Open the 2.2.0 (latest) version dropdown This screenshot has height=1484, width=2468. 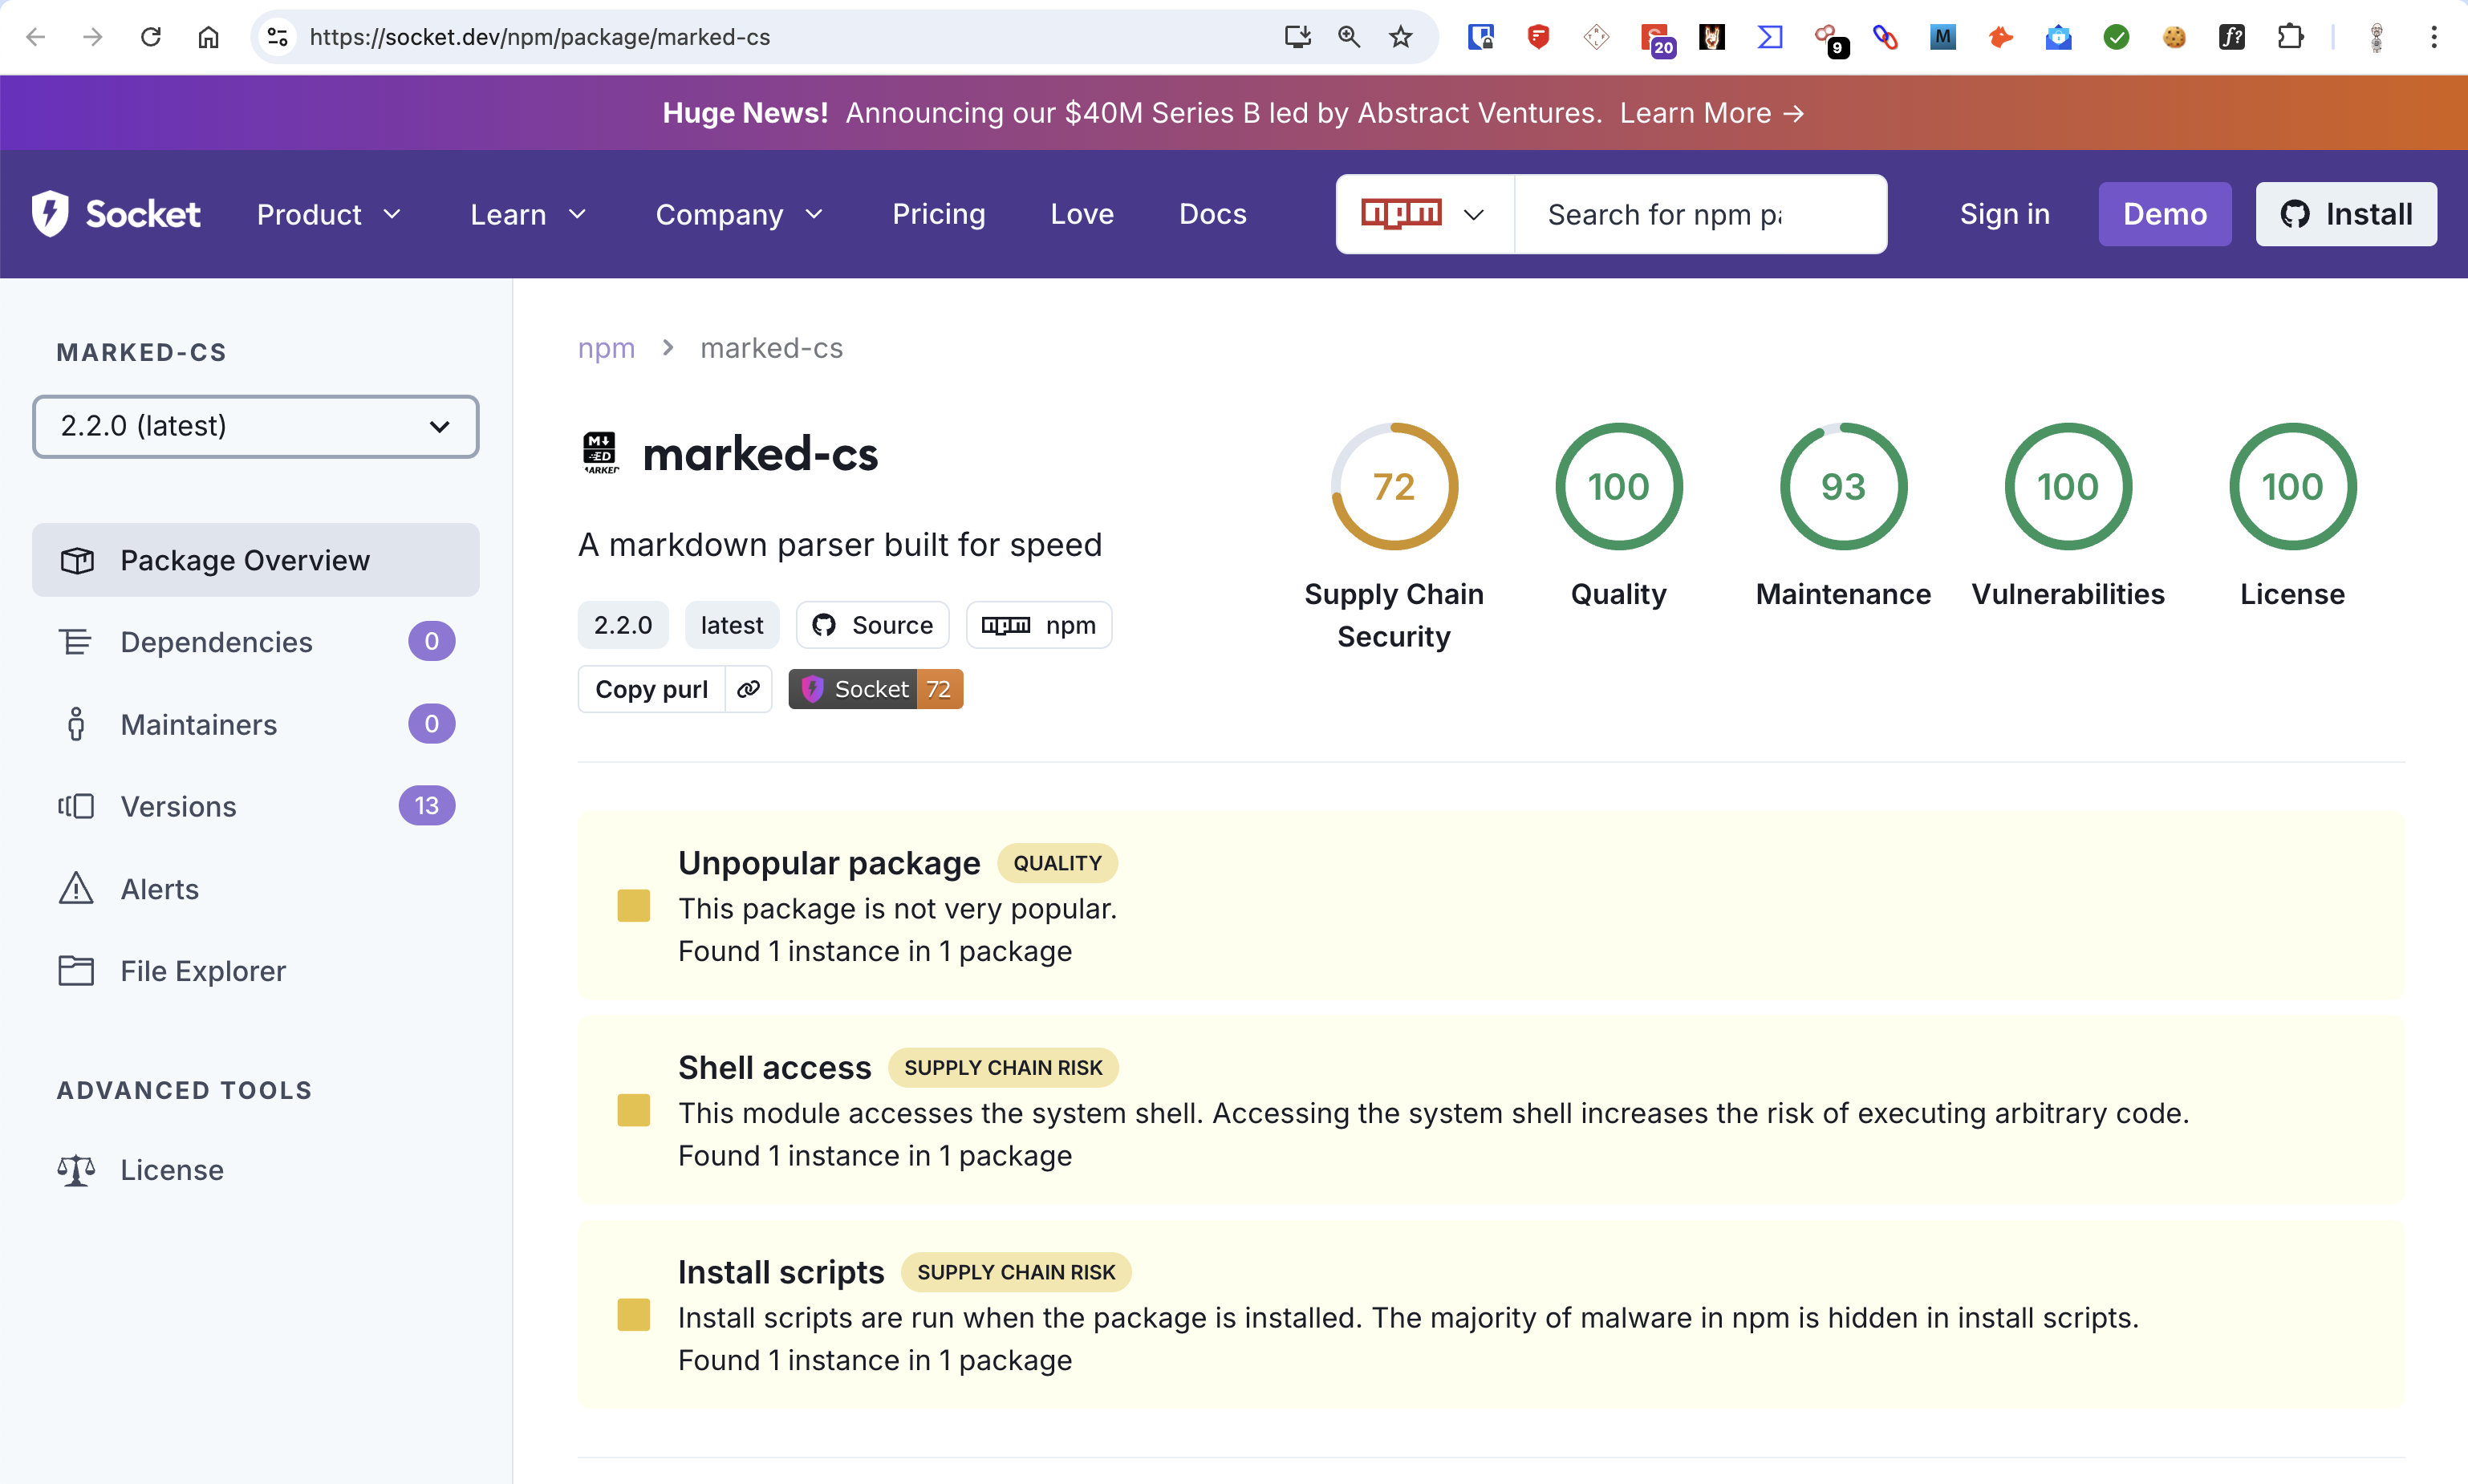click(x=255, y=426)
